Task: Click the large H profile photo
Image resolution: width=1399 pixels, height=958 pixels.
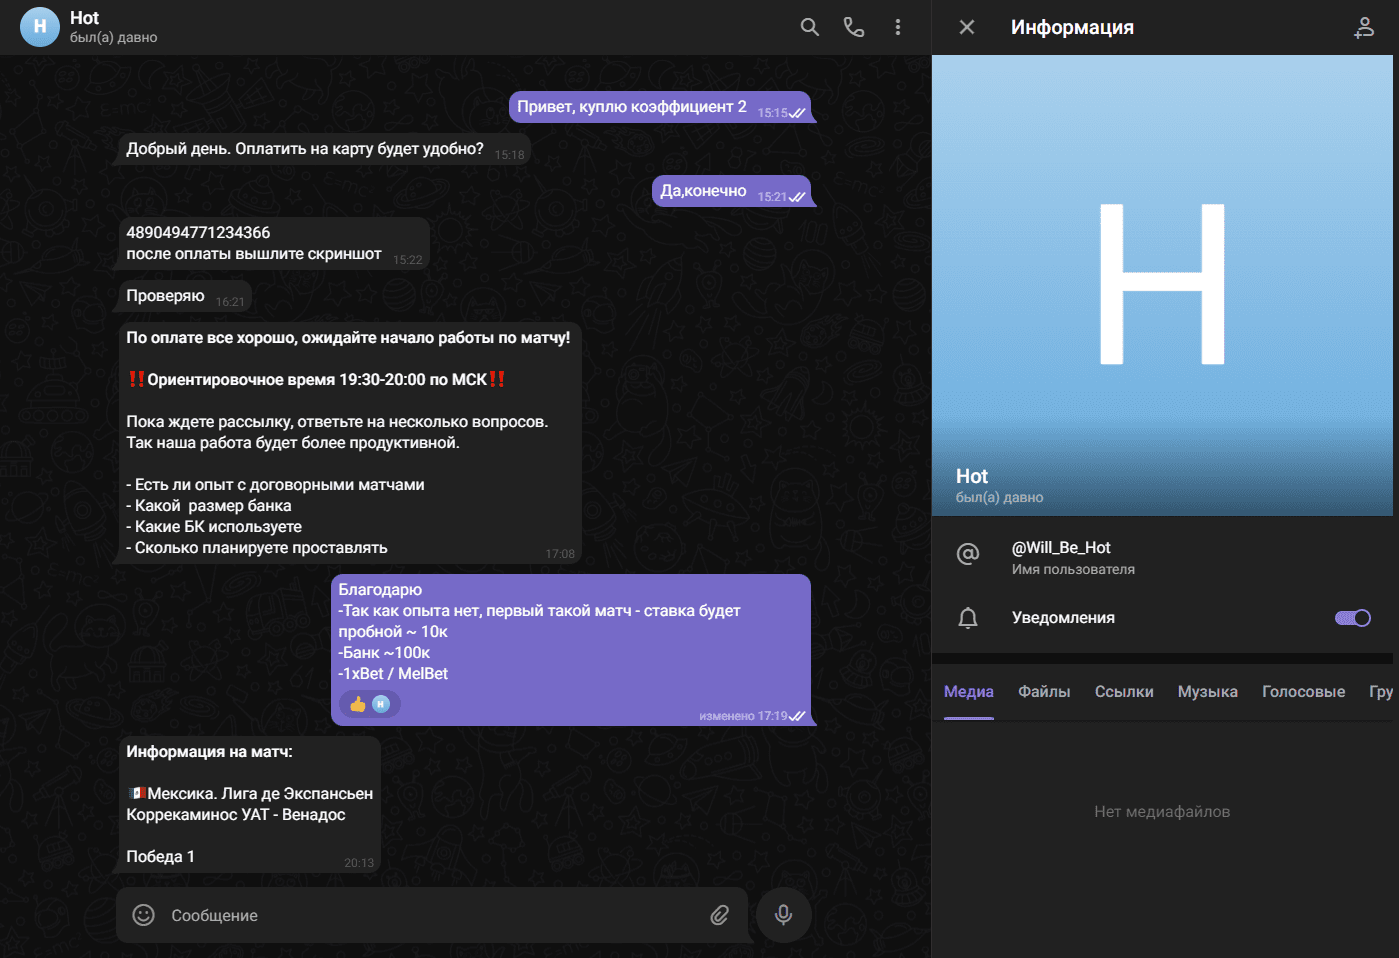Action: 1161,285
